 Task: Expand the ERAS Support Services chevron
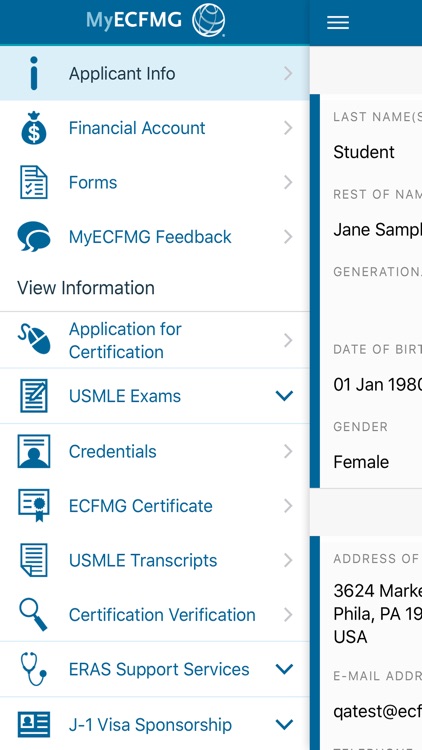click(284, 669)
